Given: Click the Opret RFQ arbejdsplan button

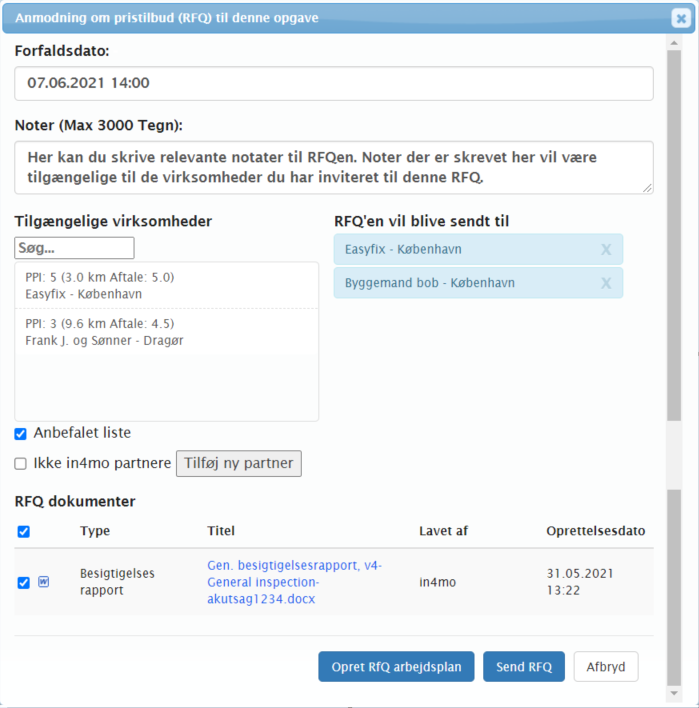Looking at the screenshot, I should pos(396,667).
